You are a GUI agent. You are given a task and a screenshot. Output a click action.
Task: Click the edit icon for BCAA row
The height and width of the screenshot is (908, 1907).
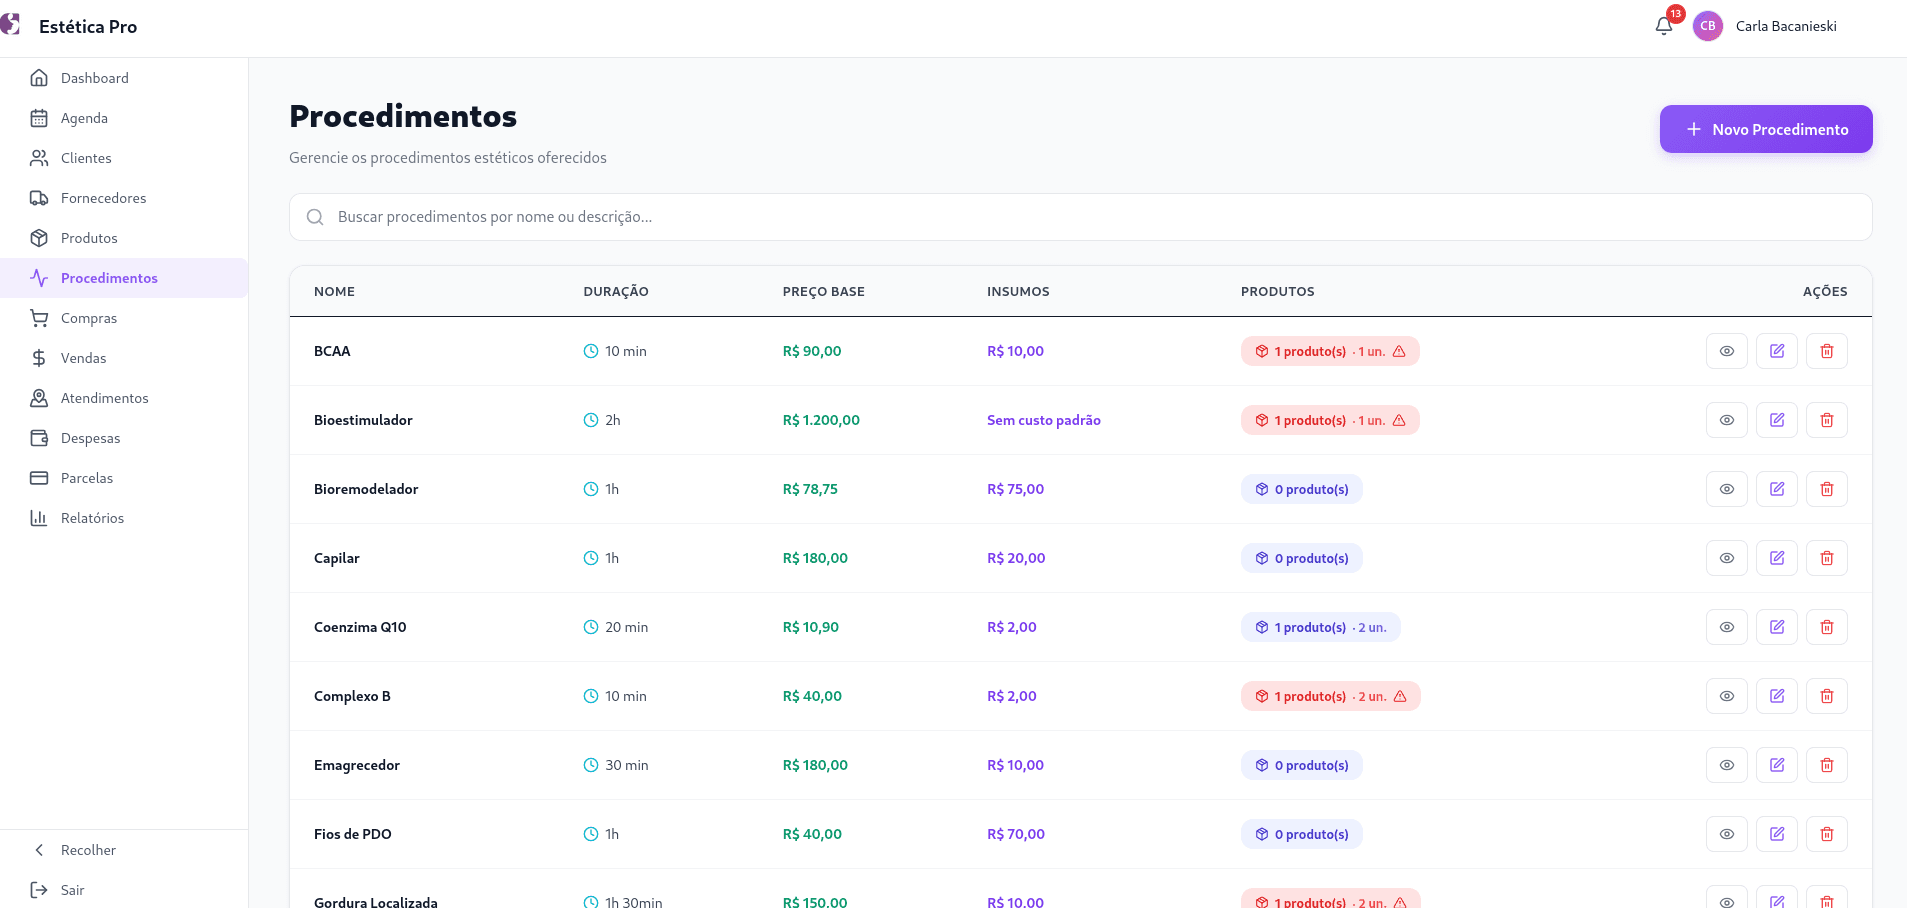click(1777, 351)
